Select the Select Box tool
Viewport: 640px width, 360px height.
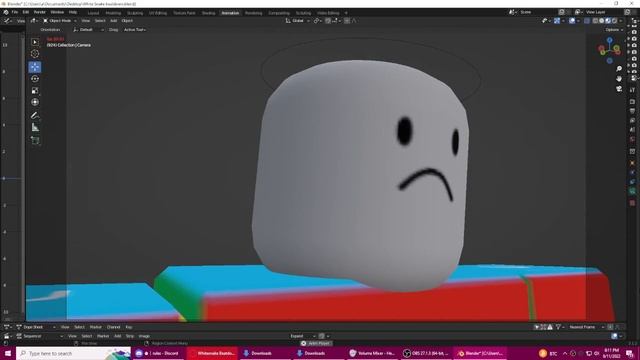[x=35, y=42]
